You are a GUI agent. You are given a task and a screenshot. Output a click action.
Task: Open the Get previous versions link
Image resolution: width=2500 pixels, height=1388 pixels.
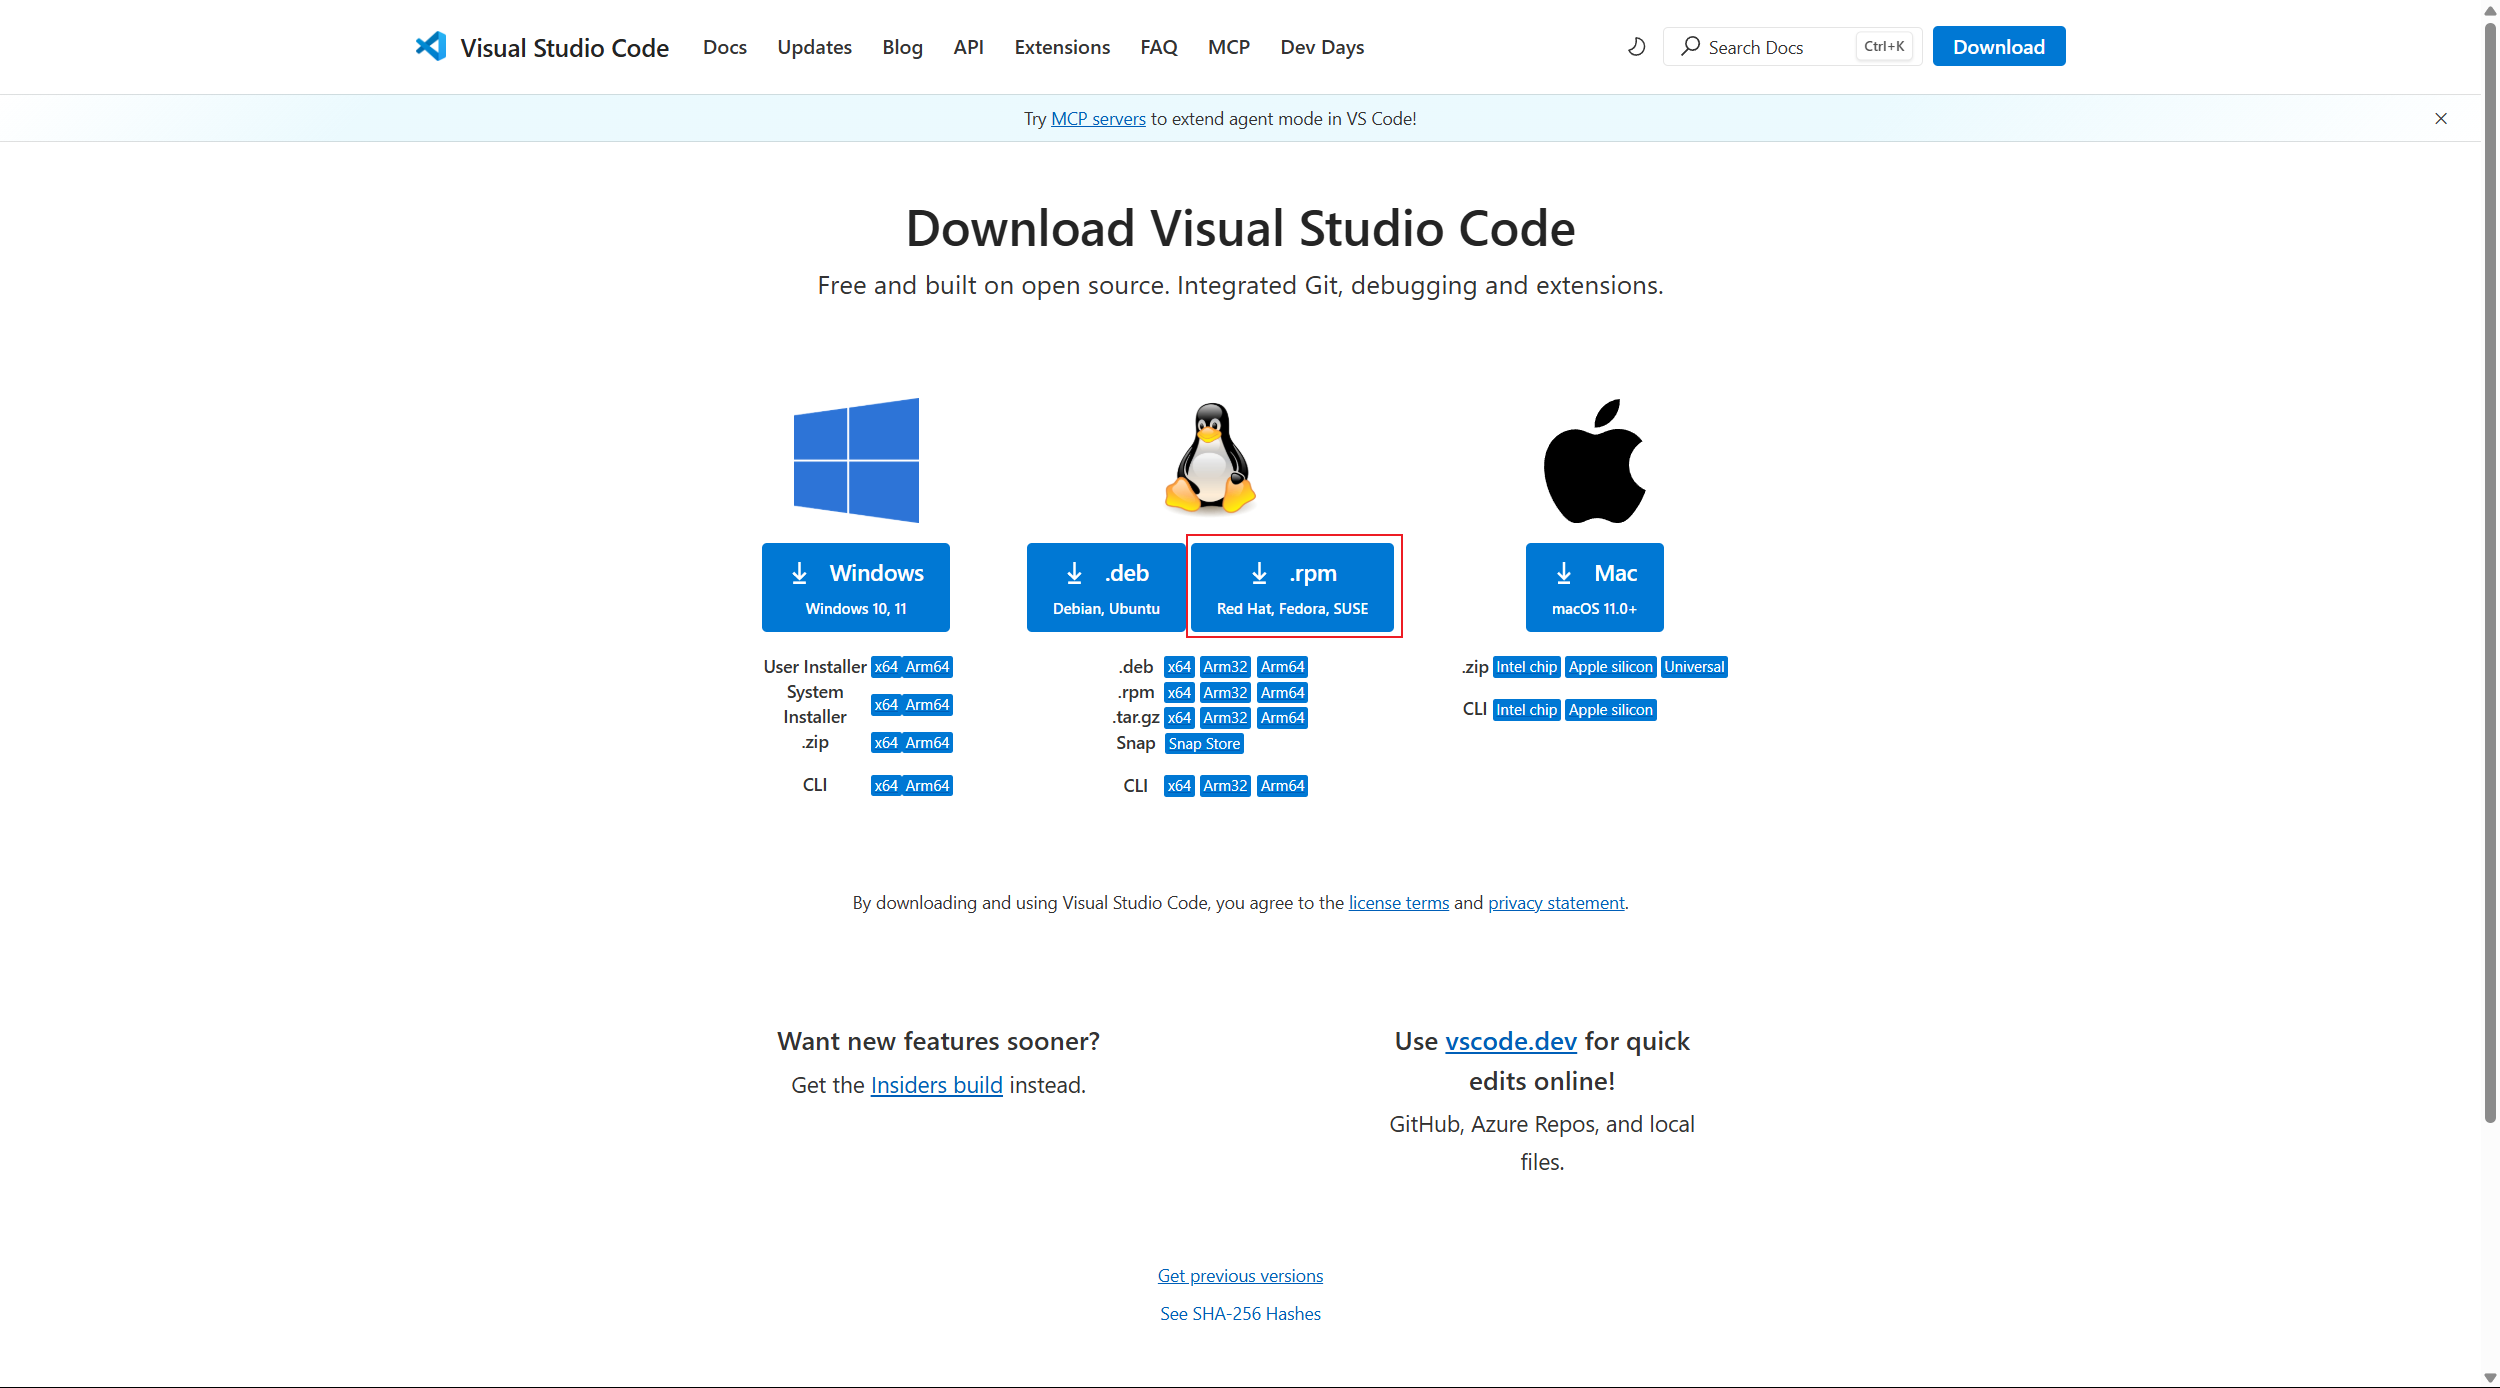1240,1275
